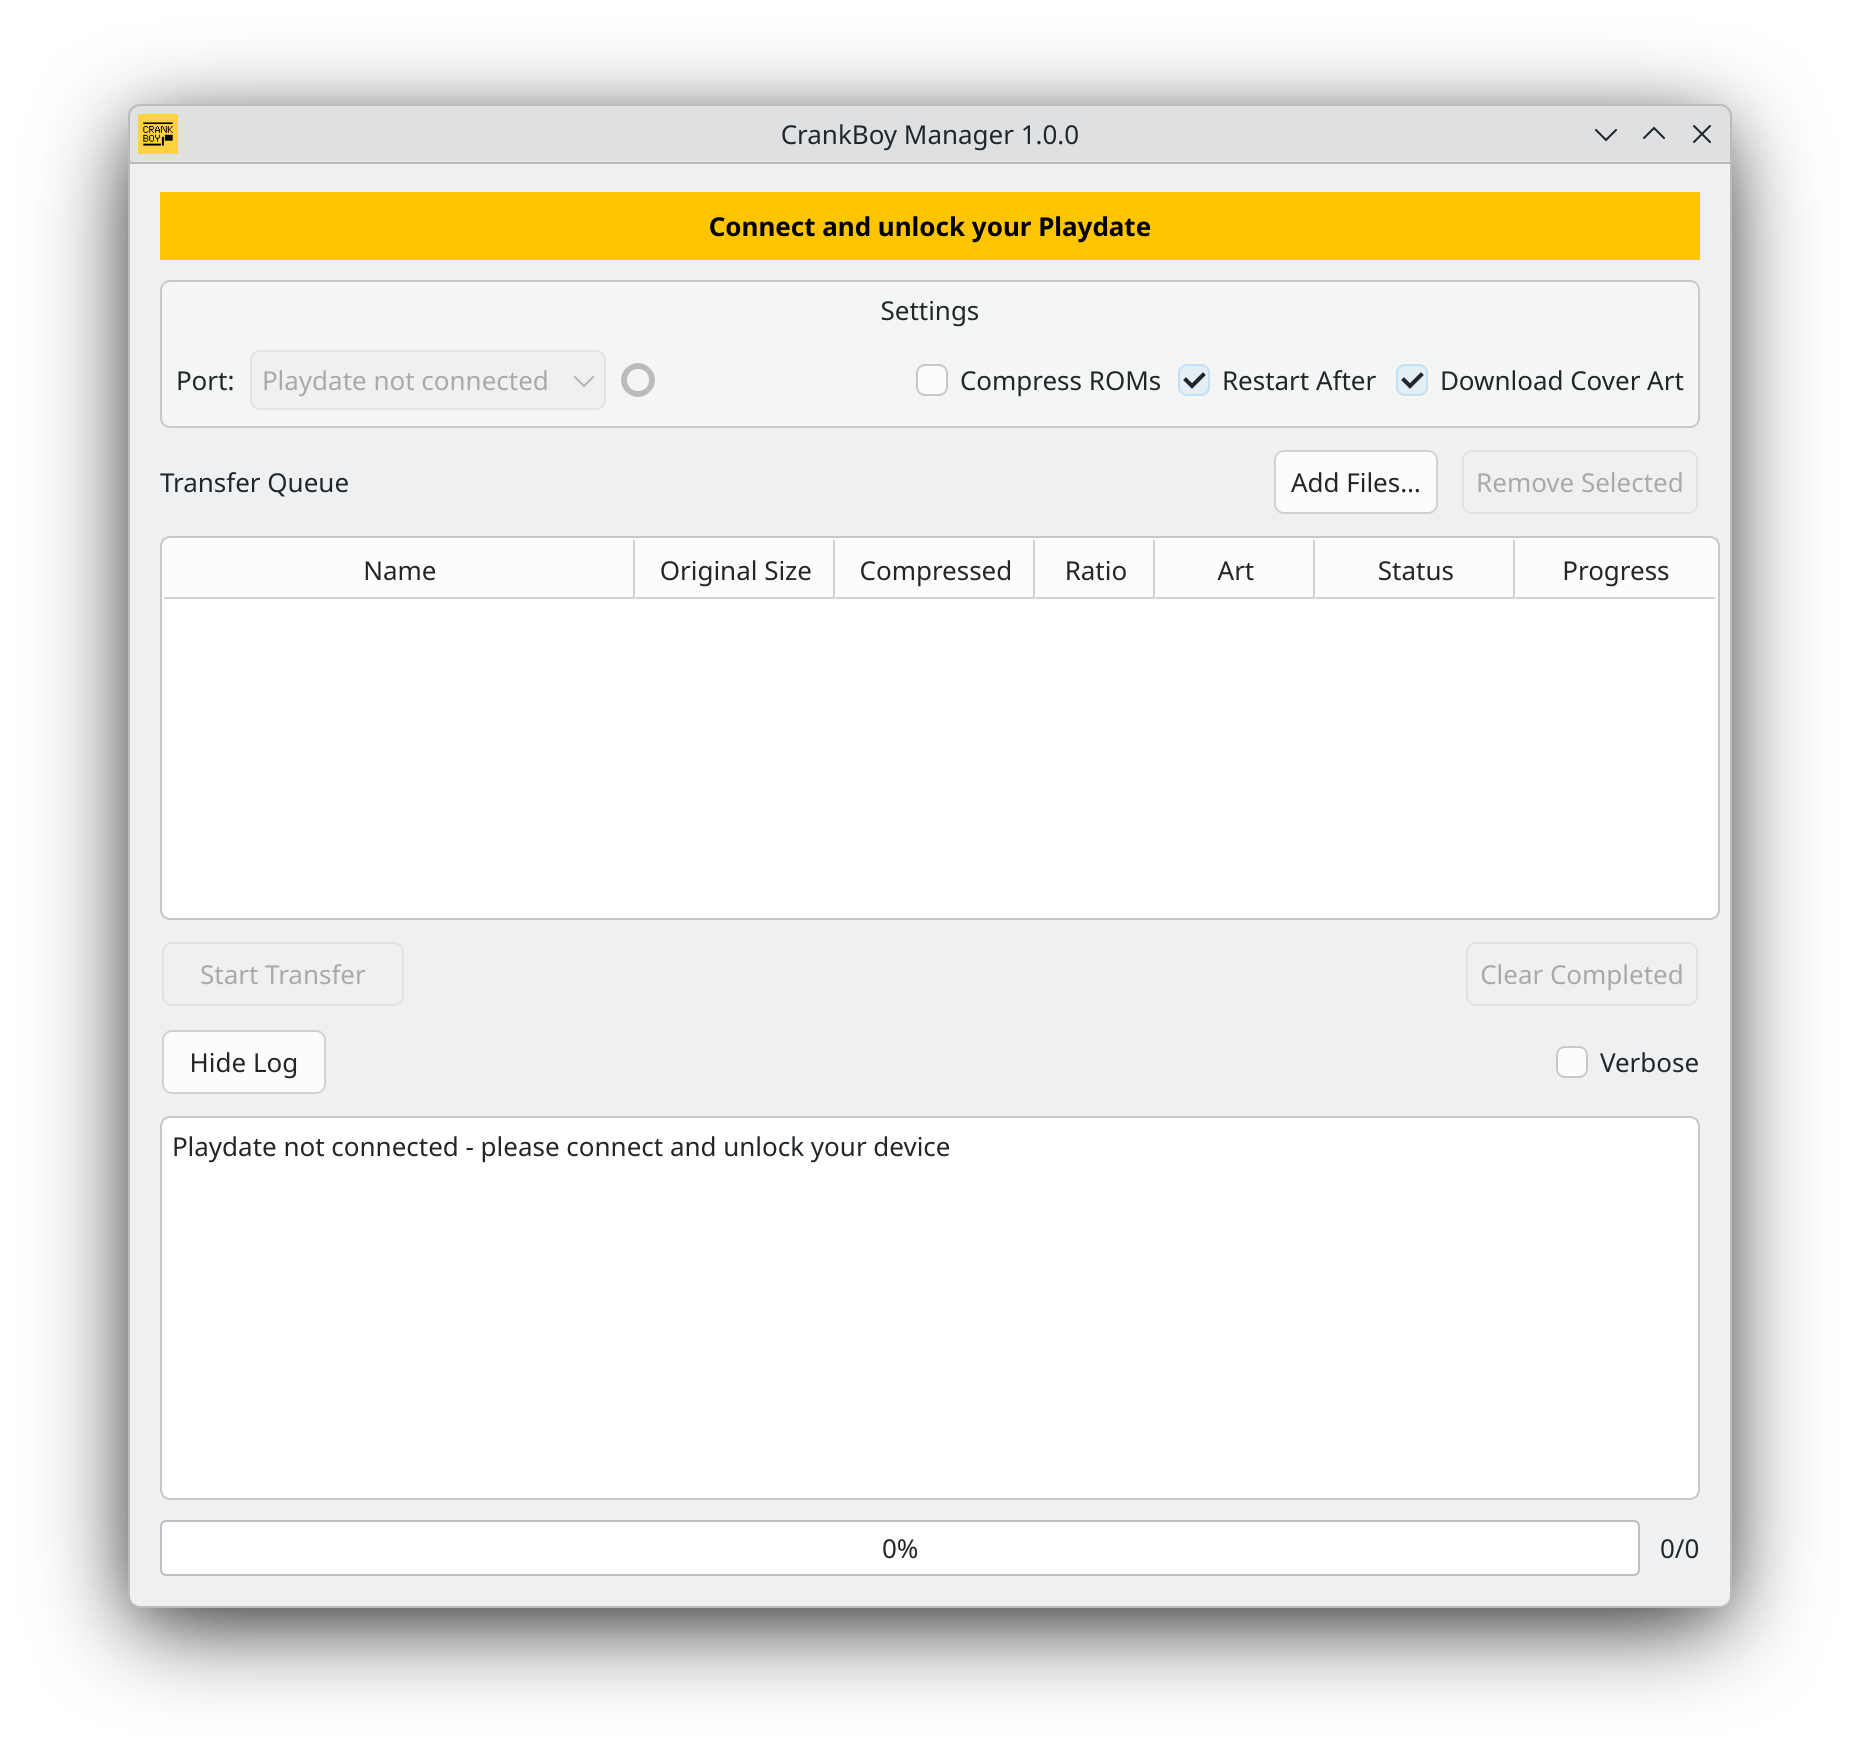Image resolution: width=1860 pixels, height=1760 pixels.
Task: Click the Start Transfer button
Action: click(283, 974)
